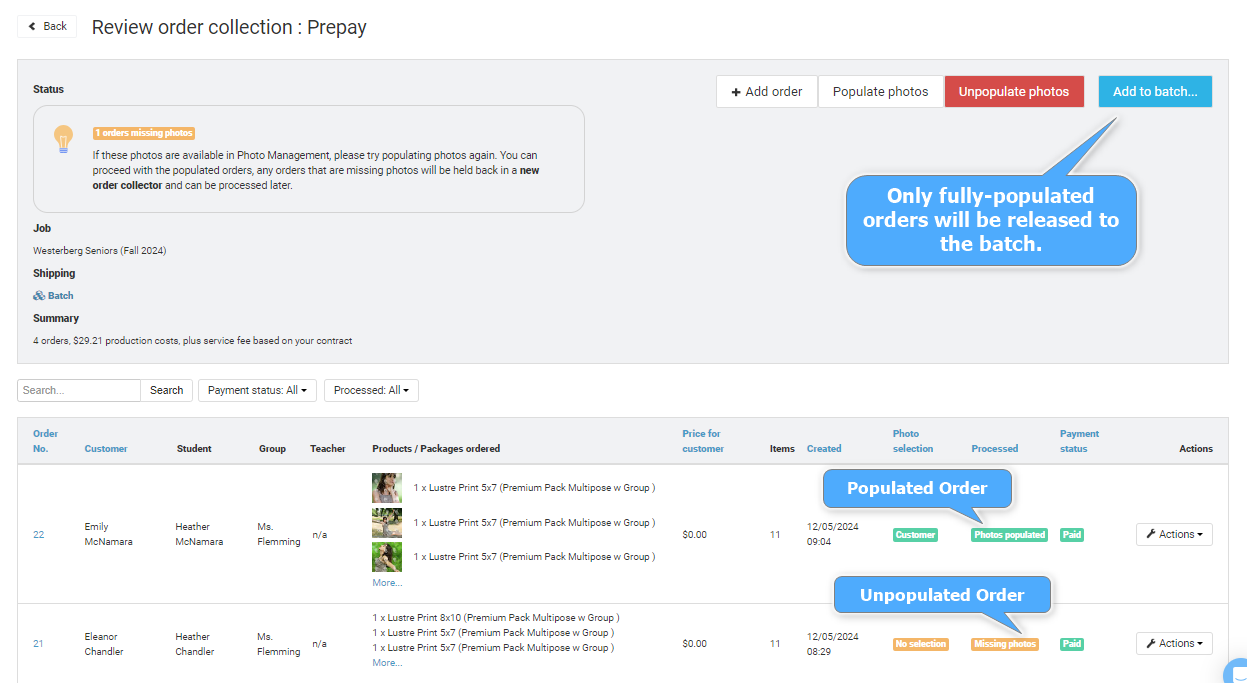This screenshot has width=1247, height=683.
Task: Click the red Unpopulate photos button
Action: coord(1014,91)
